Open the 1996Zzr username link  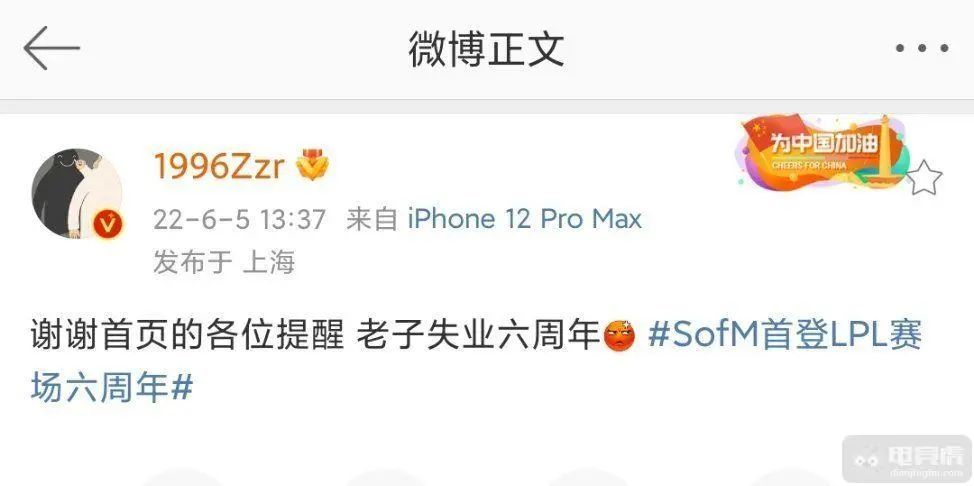pyautogui.click(x=219, y=166)
